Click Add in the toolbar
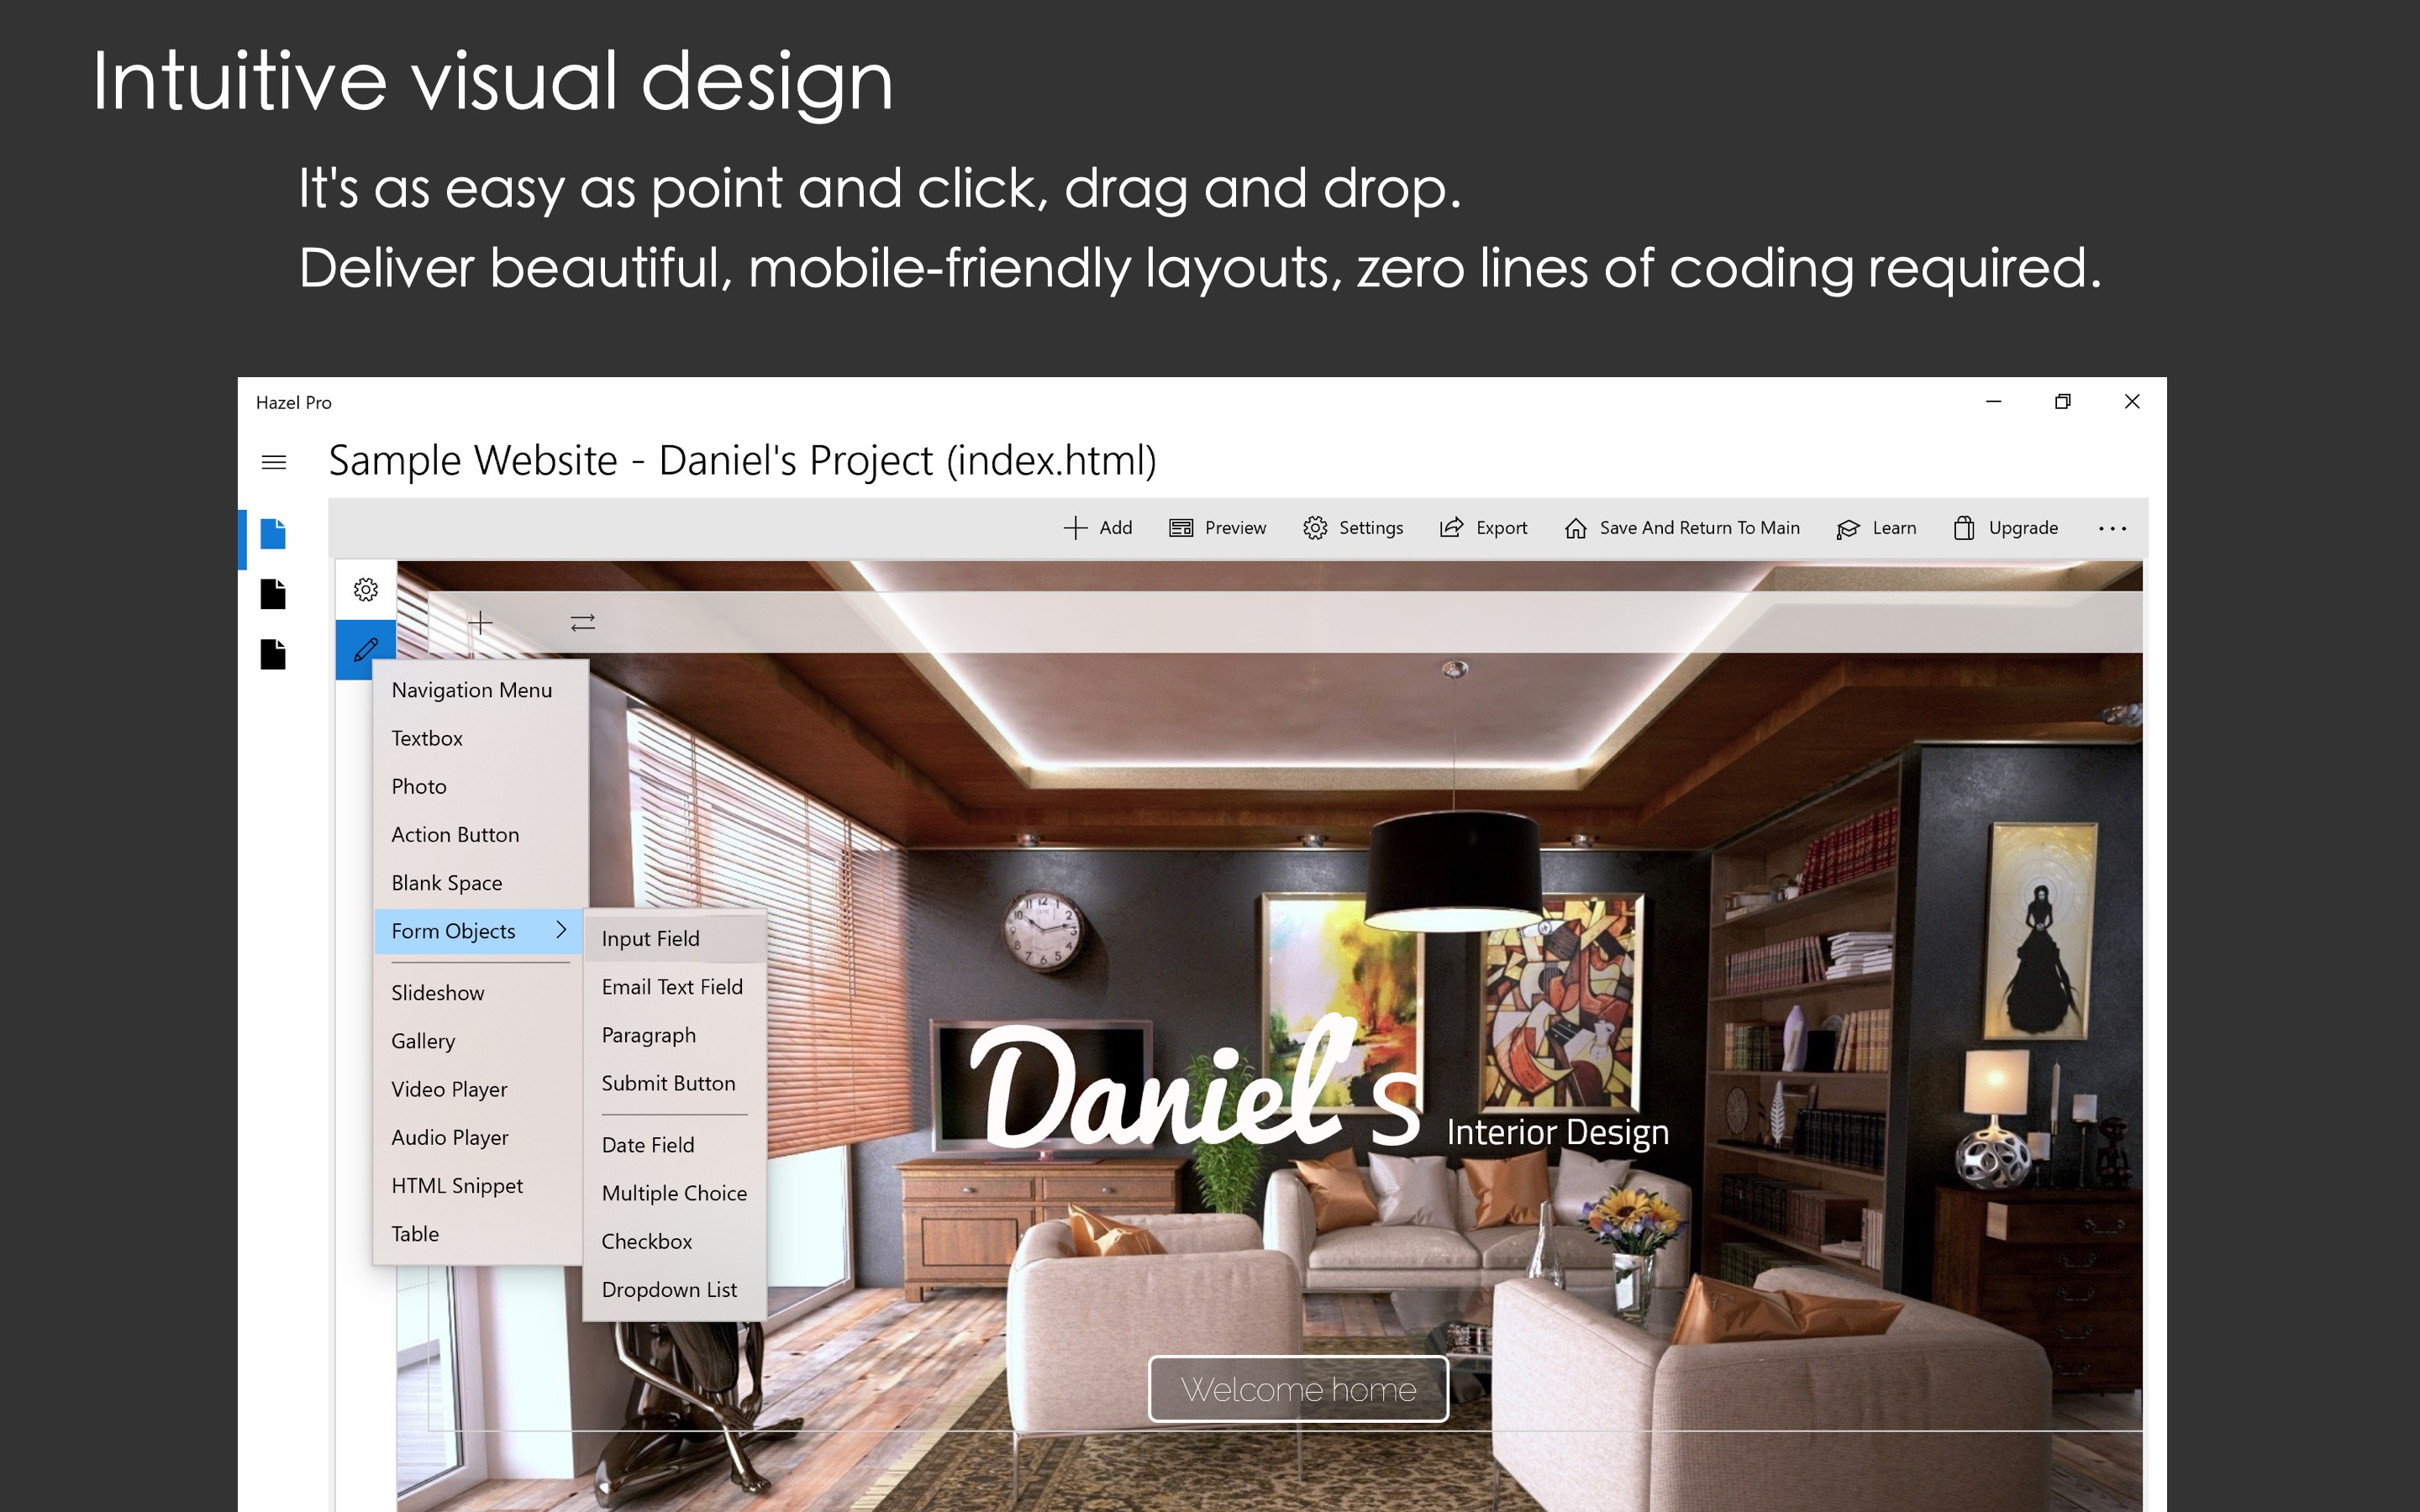This screenshot has height=1512, width=2420. (x=1098, y=528)
